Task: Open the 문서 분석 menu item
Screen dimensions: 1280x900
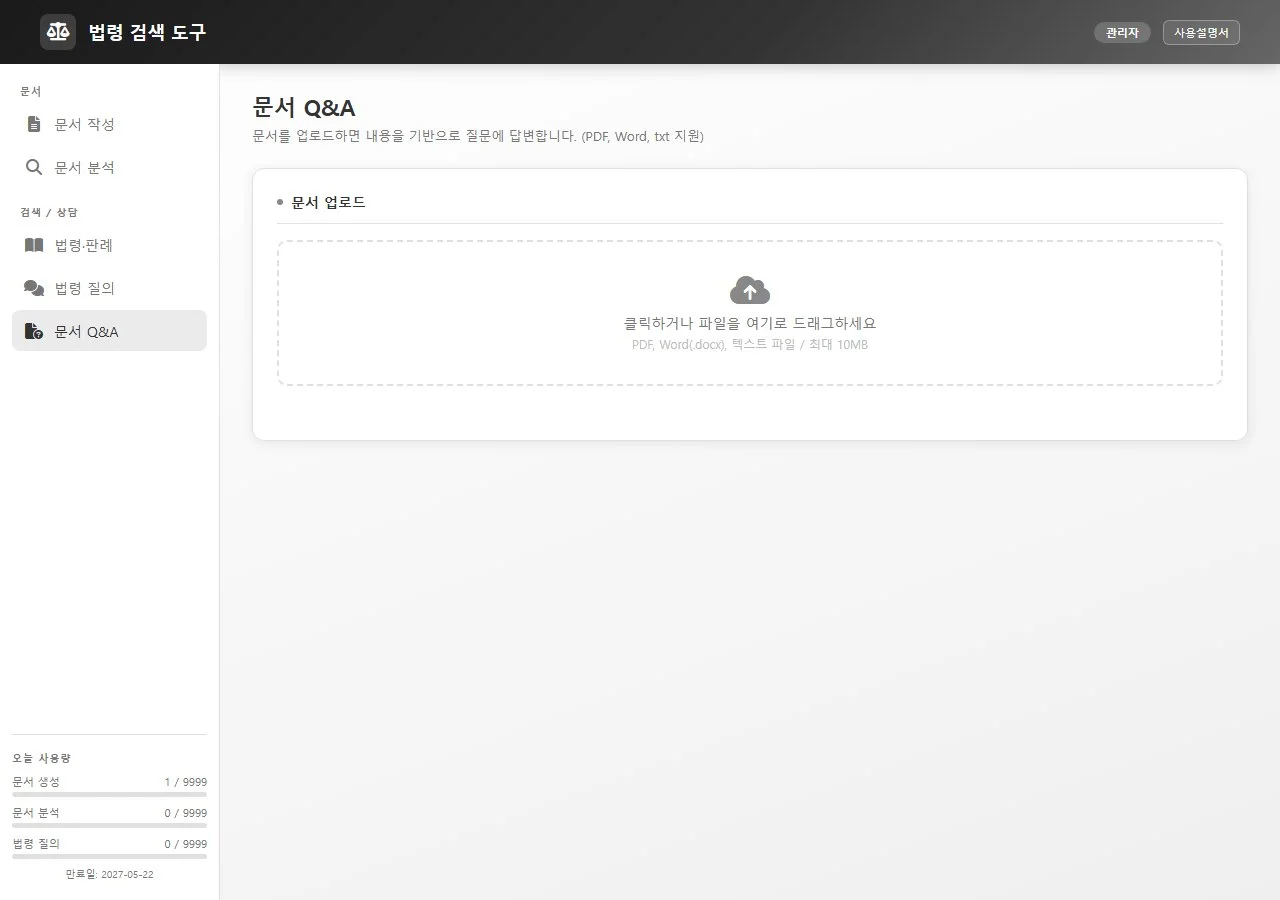Action: pos(109,167)
